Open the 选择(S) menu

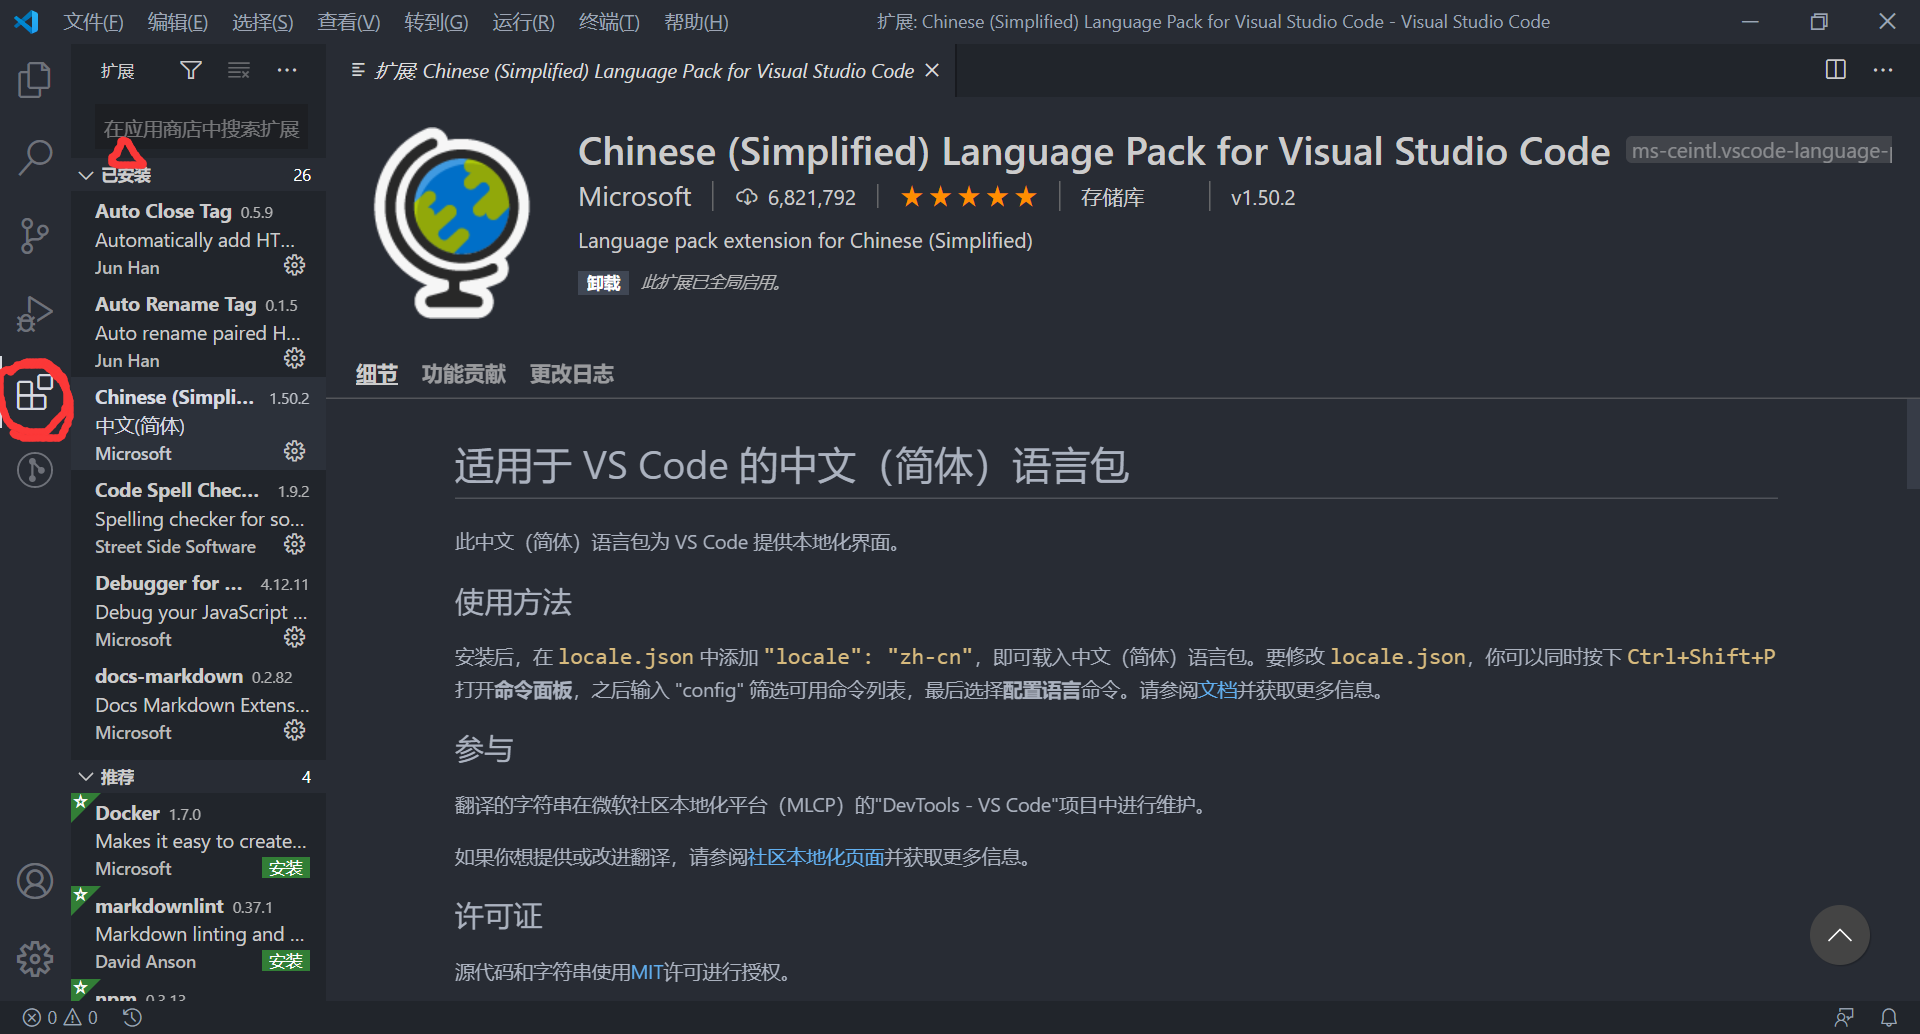pyautogui.click(x=263, y=22)
